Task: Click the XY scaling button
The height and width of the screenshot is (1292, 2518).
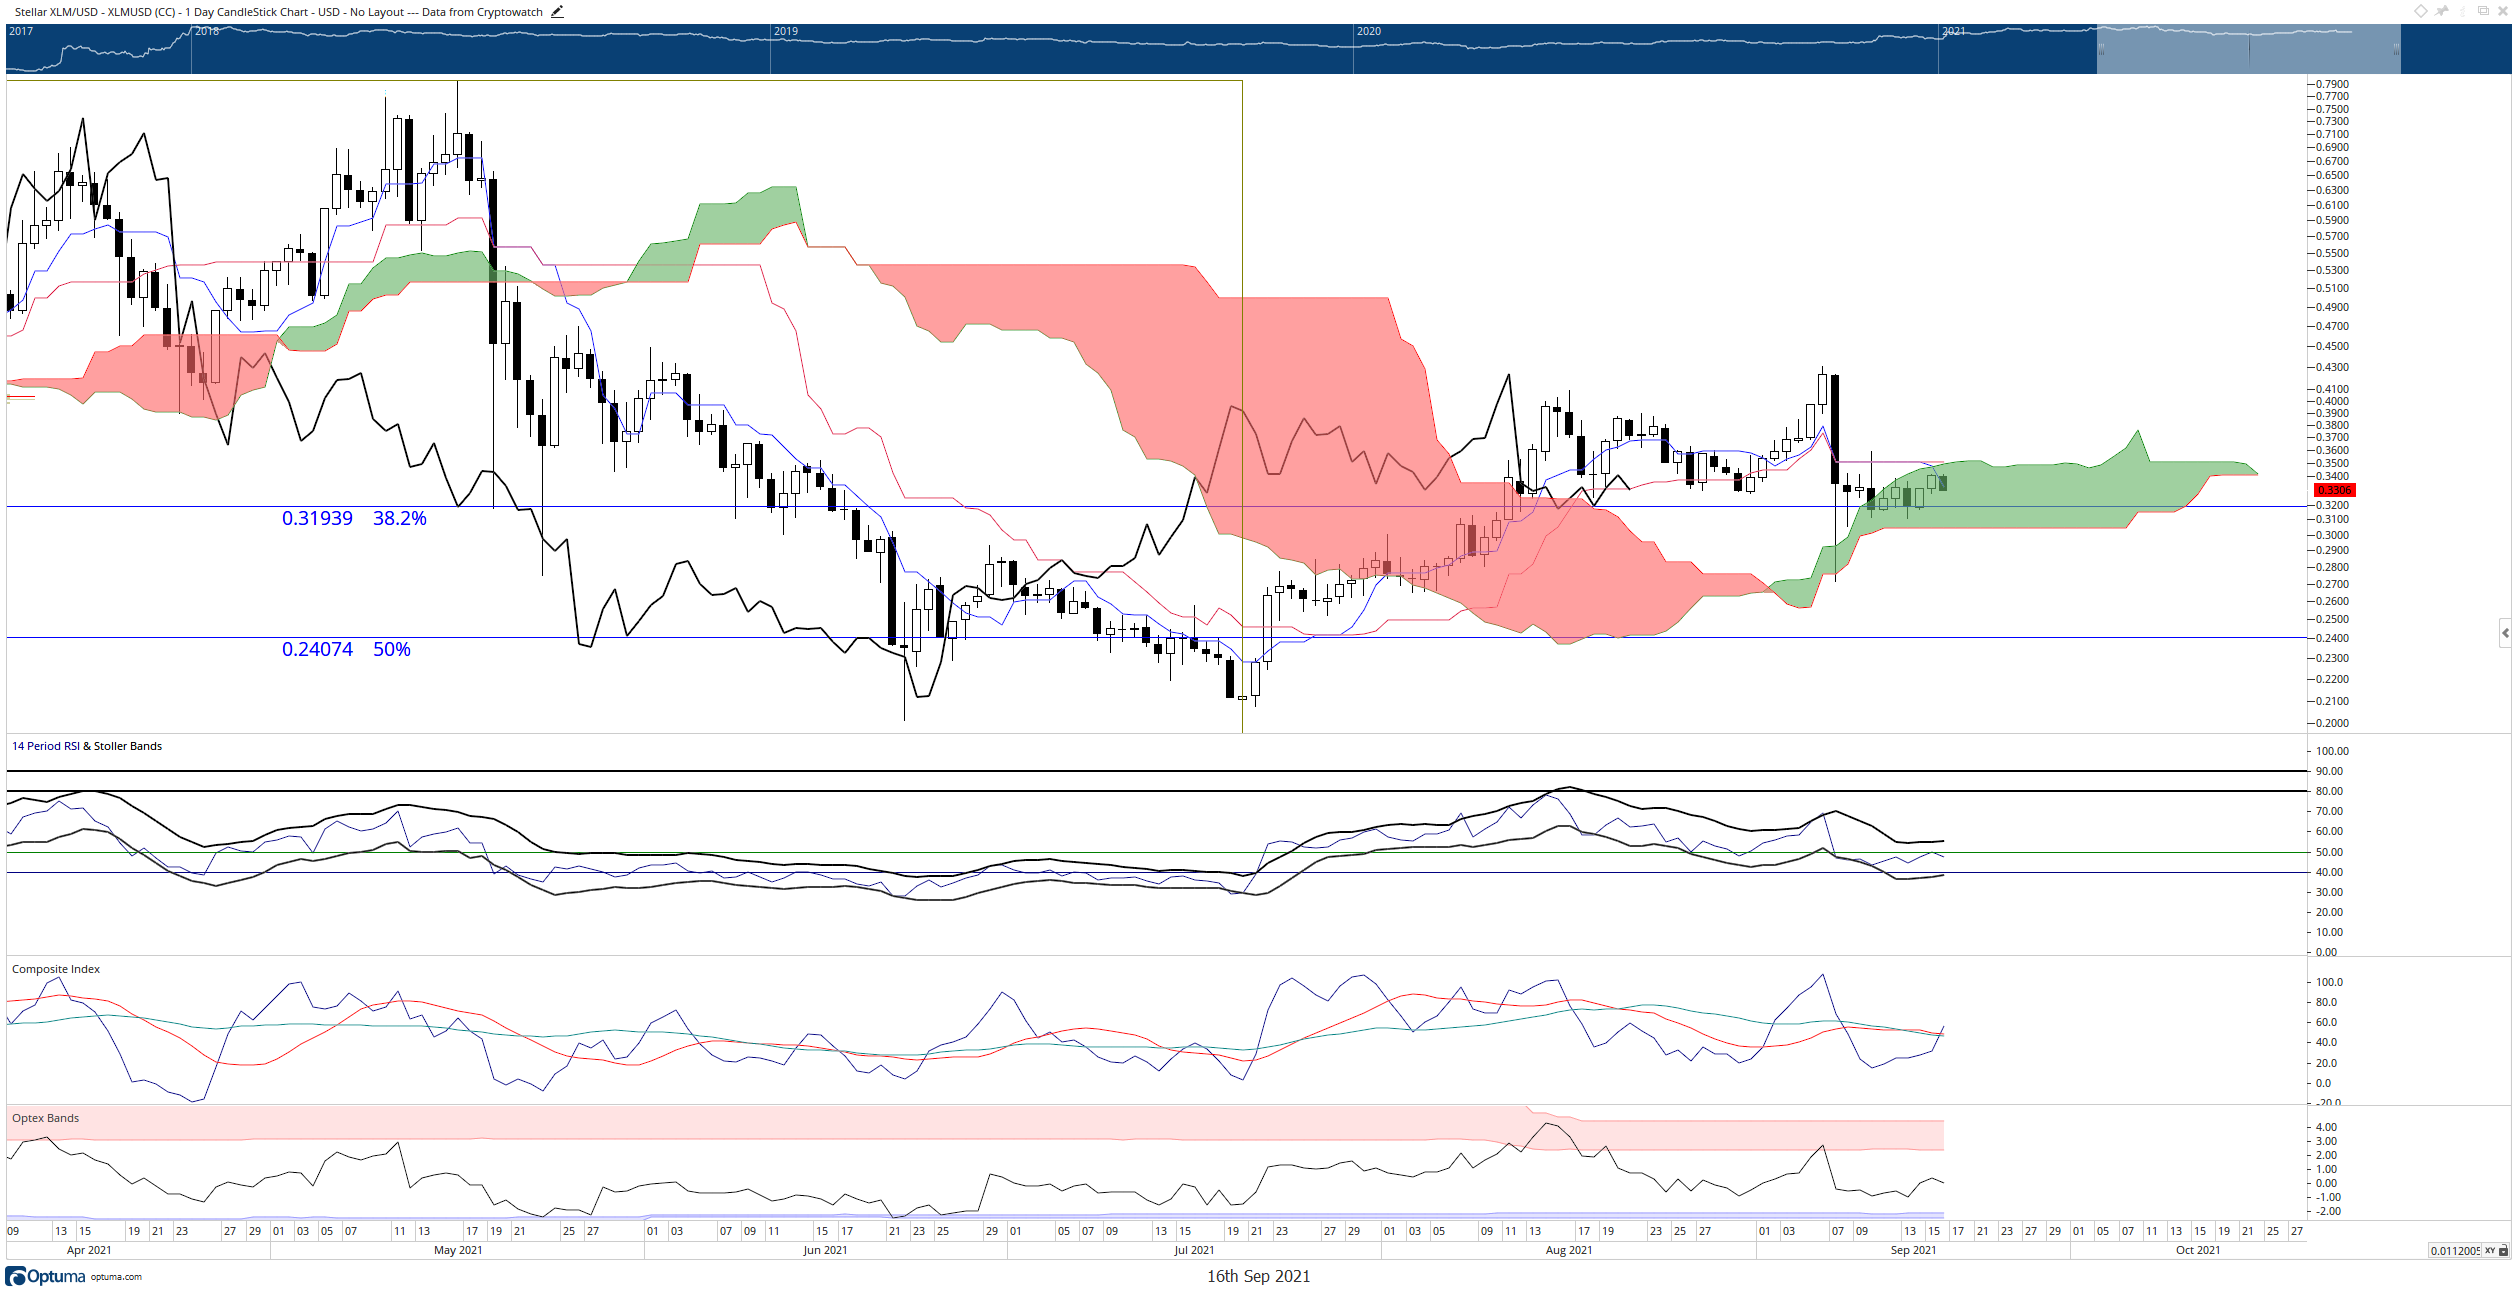Action: 2490,1250
